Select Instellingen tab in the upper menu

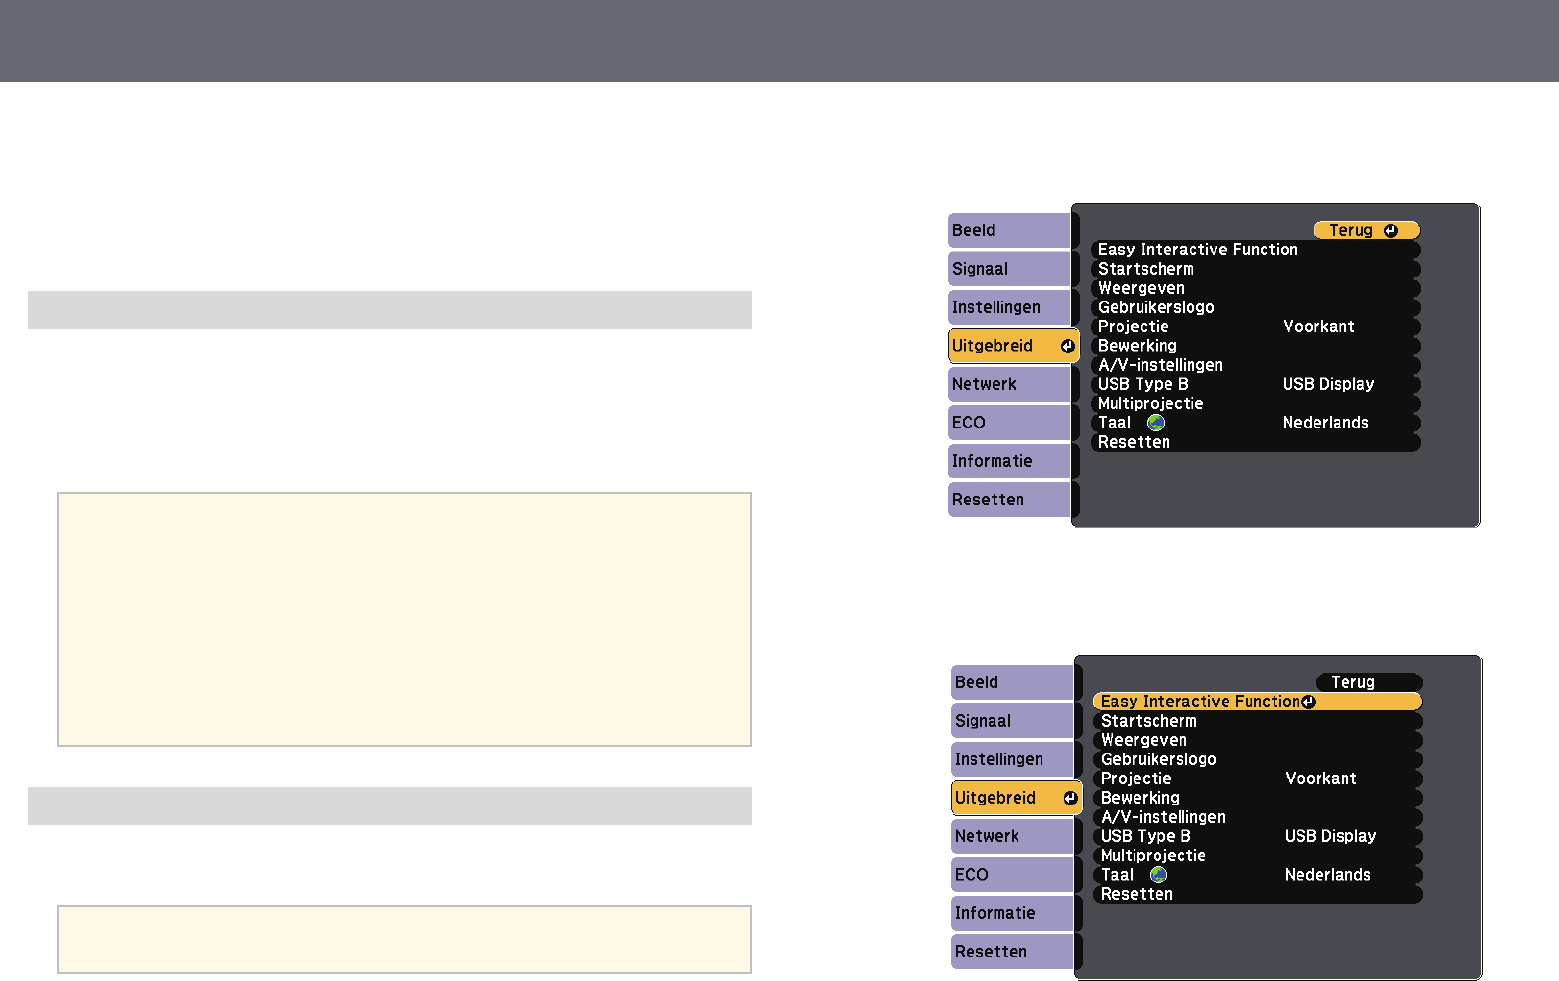[x=1009, y=307]
